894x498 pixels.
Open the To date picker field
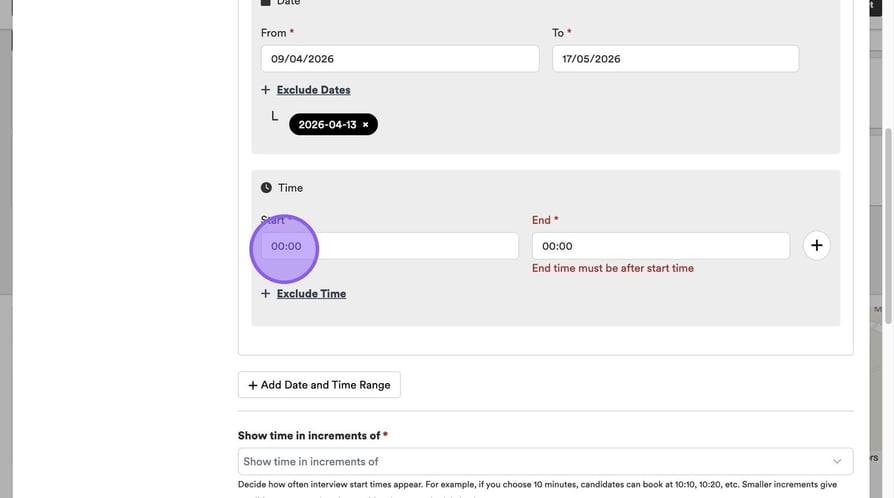pyautogui.click(x=675, y=59)
